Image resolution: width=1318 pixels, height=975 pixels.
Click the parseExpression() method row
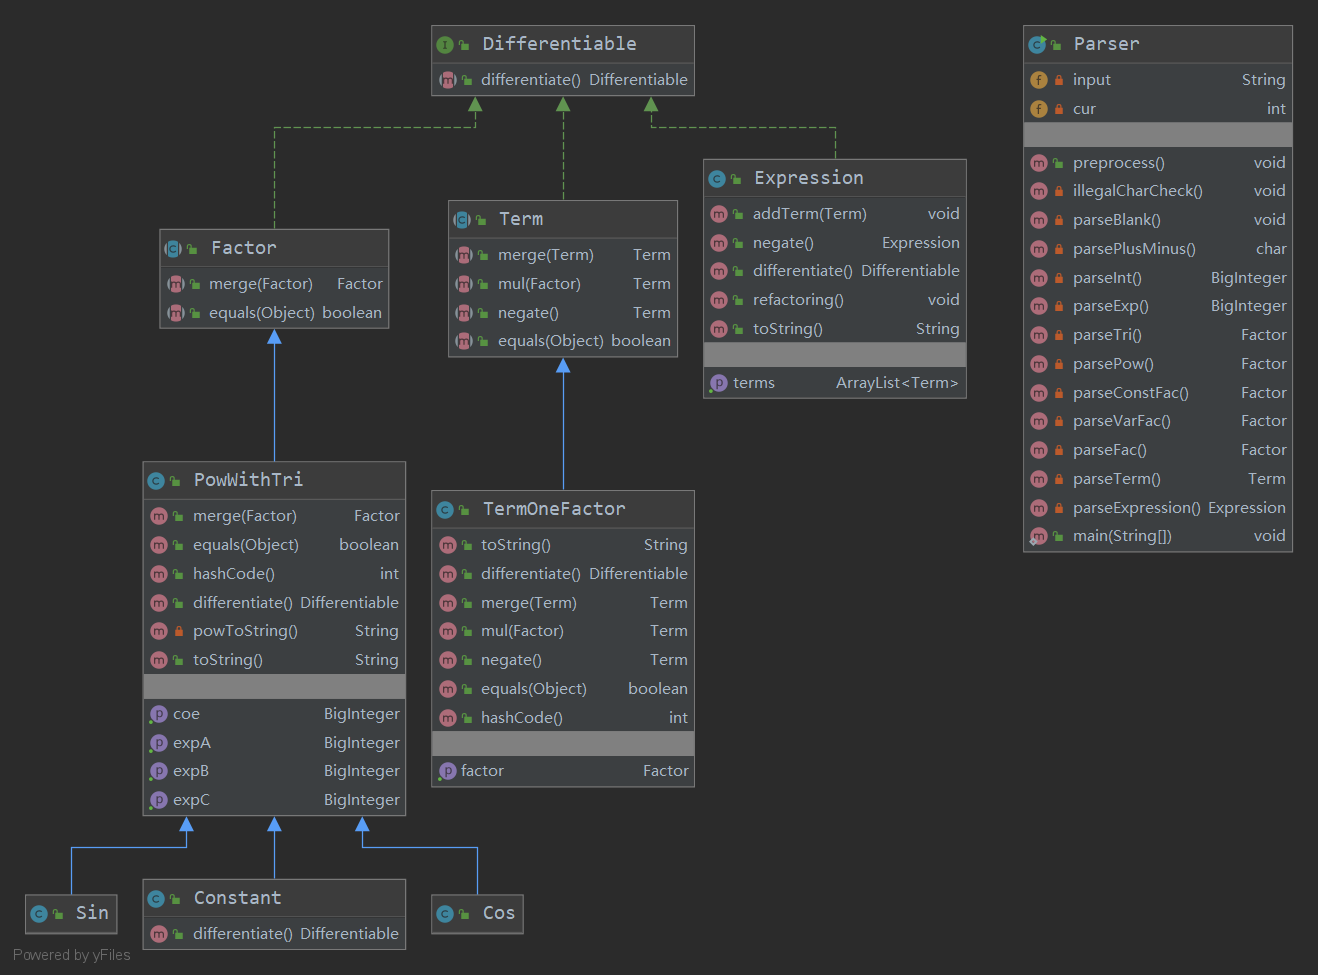[x=1157, y=508]
